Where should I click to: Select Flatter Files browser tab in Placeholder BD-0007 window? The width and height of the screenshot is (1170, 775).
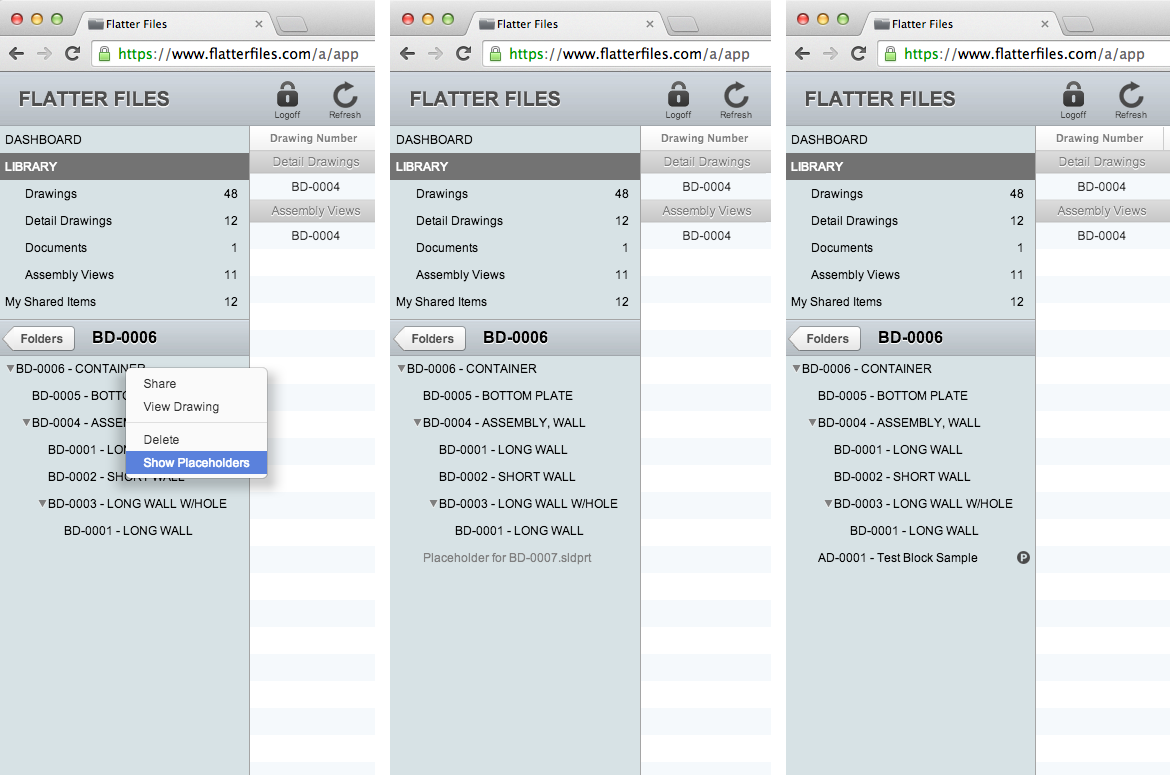point(563,24)
